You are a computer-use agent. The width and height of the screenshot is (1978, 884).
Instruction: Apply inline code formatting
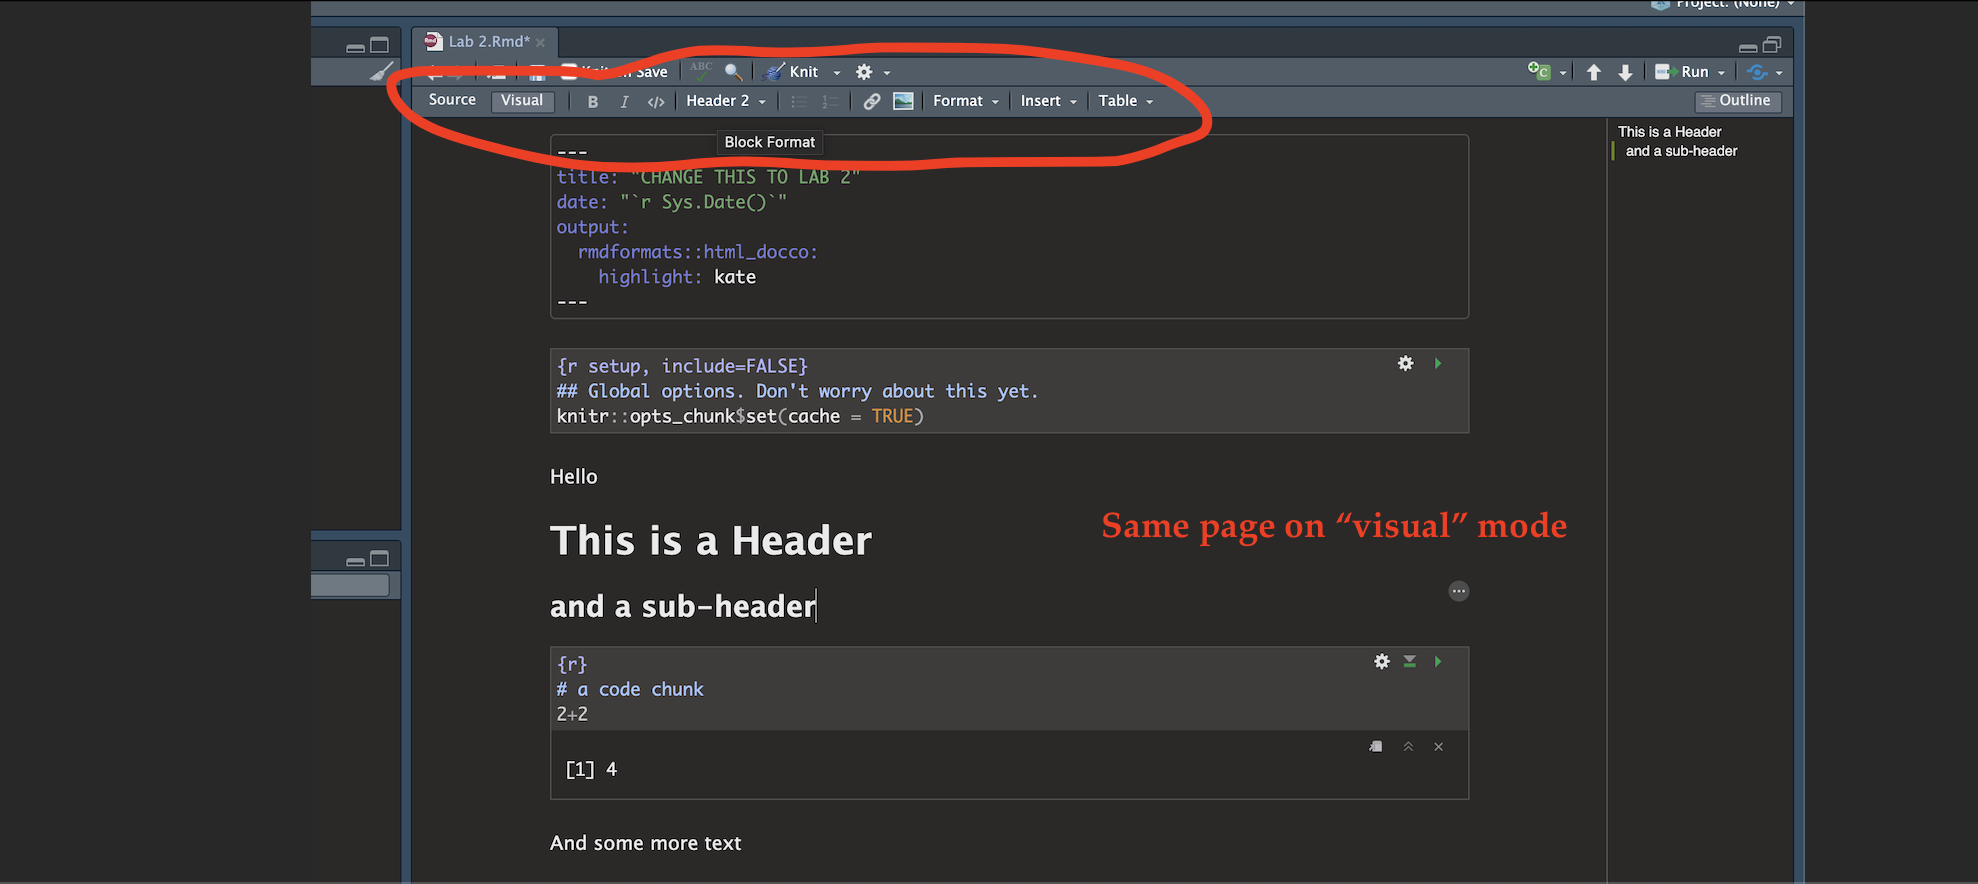pyautogui.click(x=656, y=102)
